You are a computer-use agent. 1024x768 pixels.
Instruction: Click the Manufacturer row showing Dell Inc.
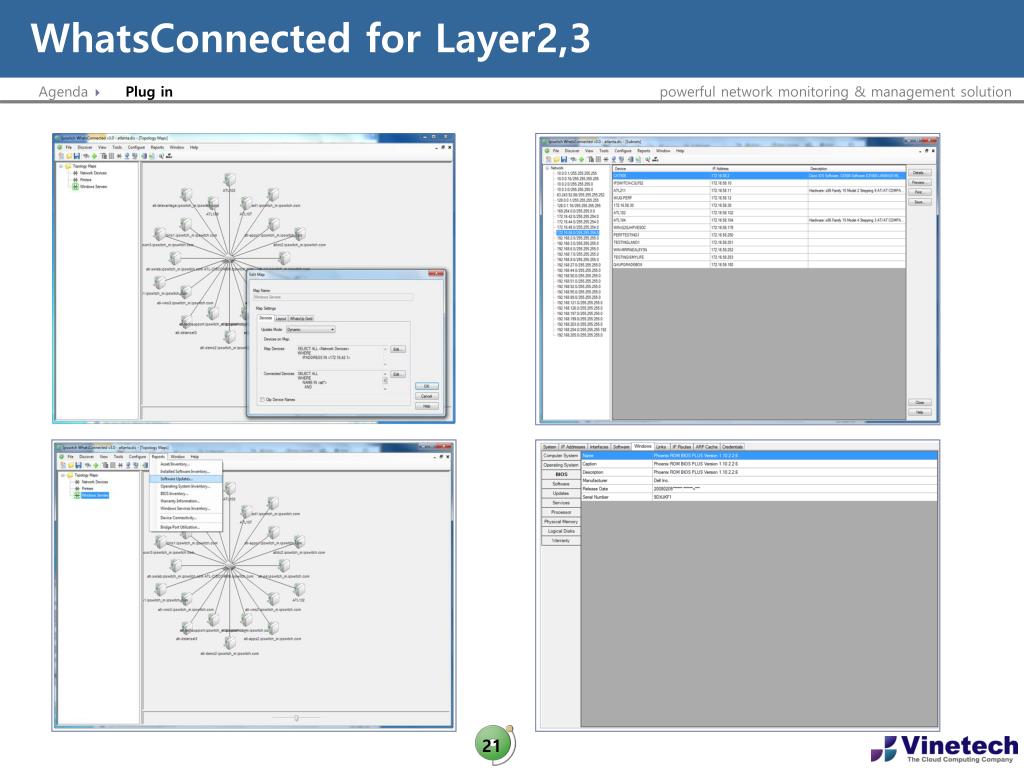point(759,481)
